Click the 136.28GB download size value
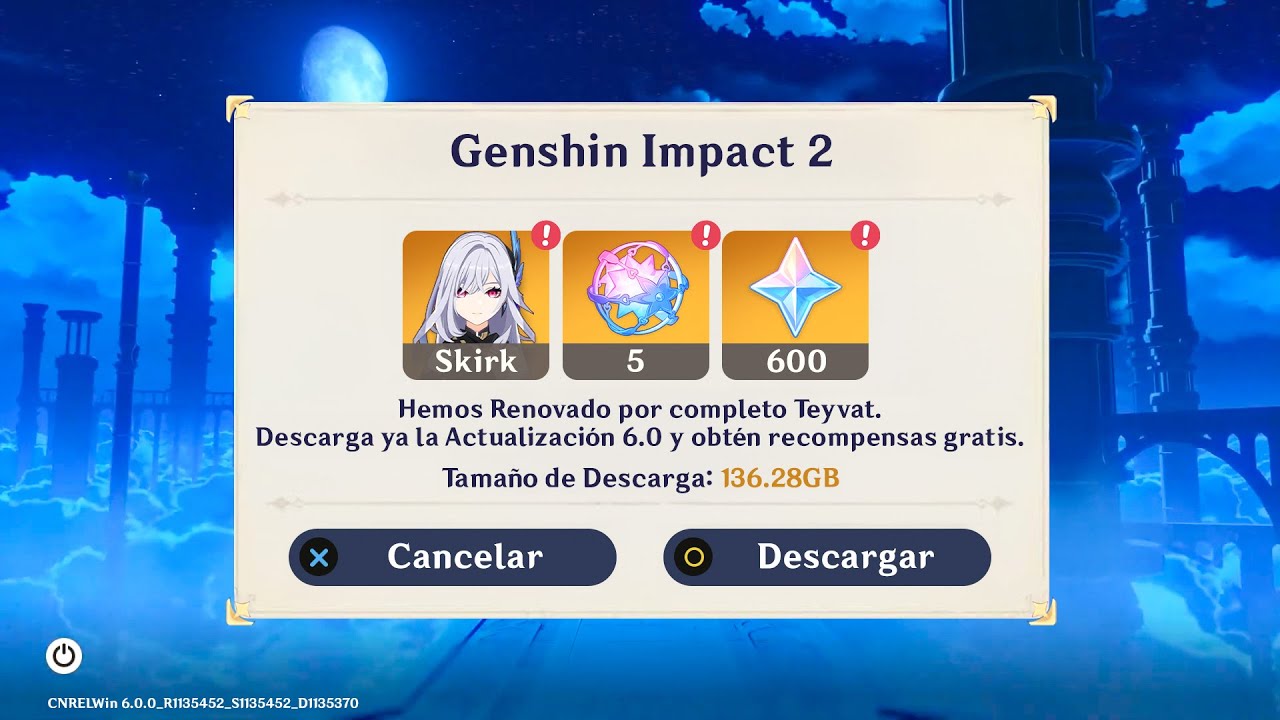The image size is (1280, 720). [780, 478]
